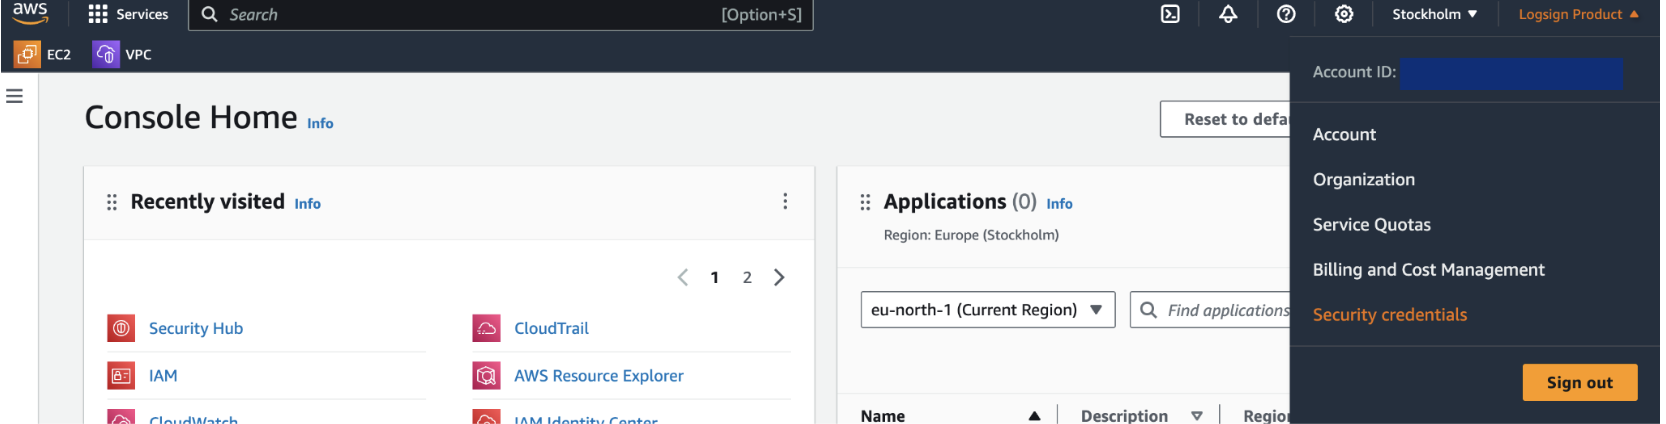Click the AWS Resource Explorer icon
Image resolution: width=1666 pixels, height=424 pixels.
[486, 376]
